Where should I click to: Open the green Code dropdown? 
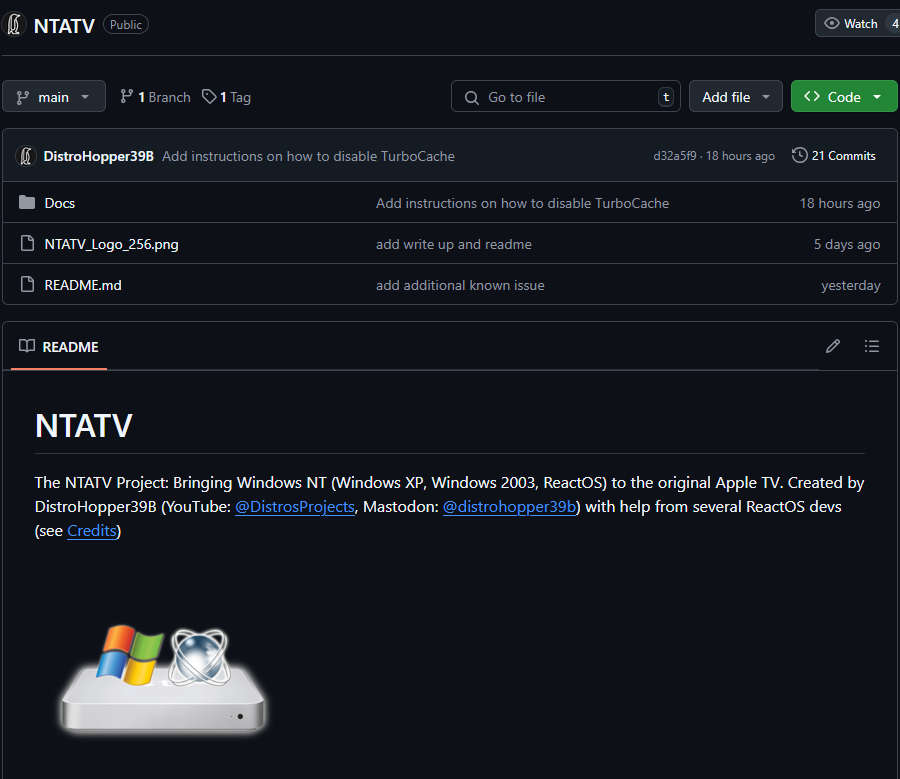tap(844, 96)
